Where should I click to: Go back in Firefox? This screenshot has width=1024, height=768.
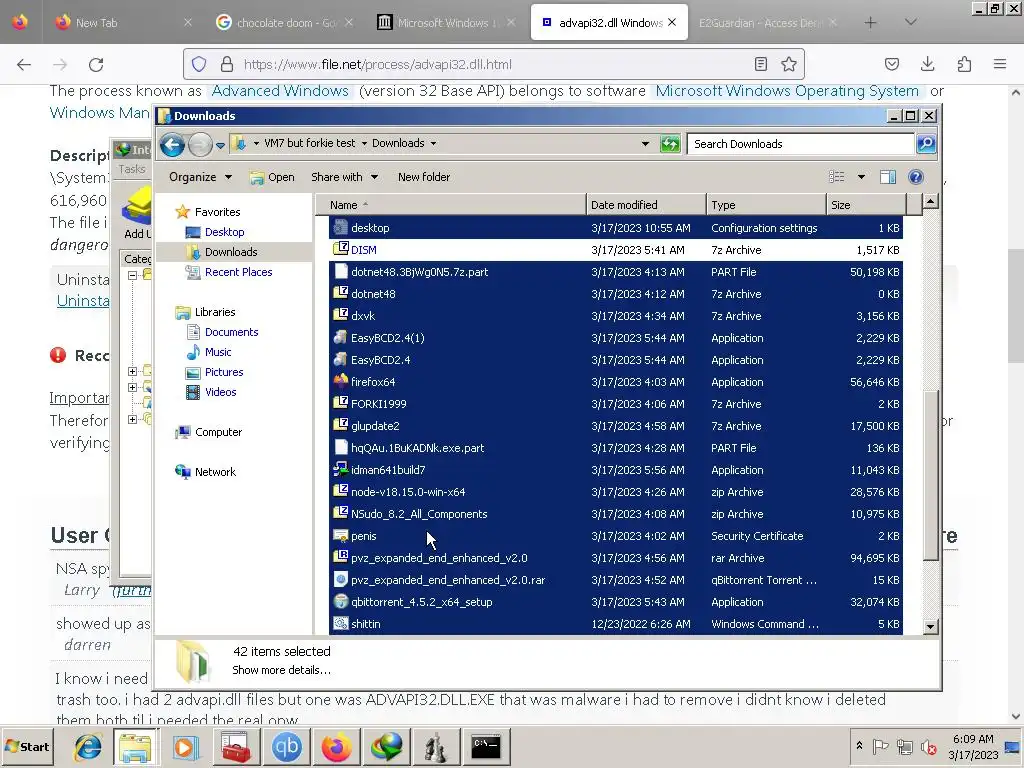point(24,64)
